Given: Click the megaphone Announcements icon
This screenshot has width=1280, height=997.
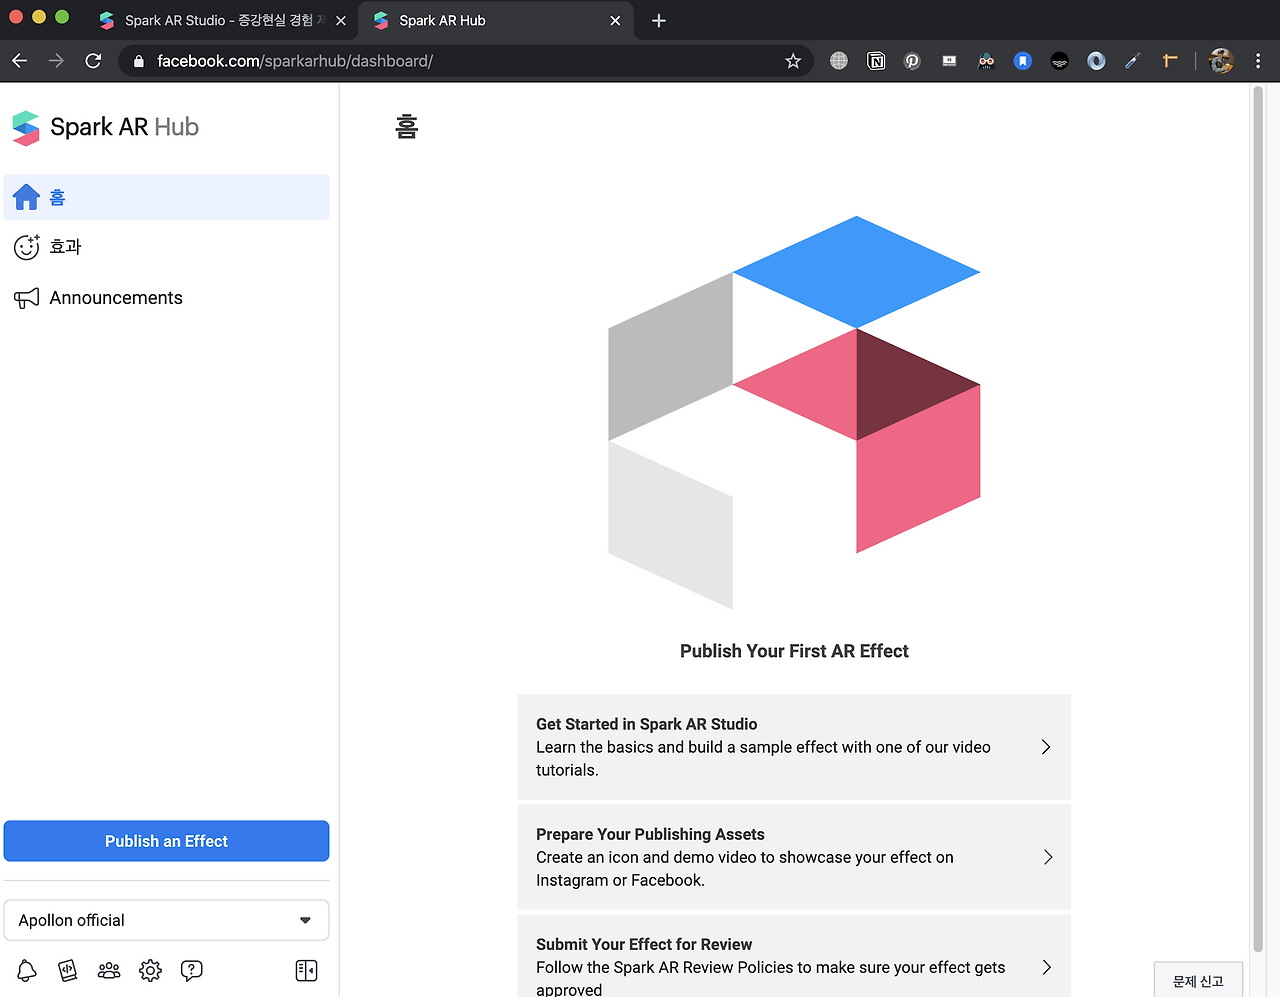Looking at the screenshot, I should point(27,298).
